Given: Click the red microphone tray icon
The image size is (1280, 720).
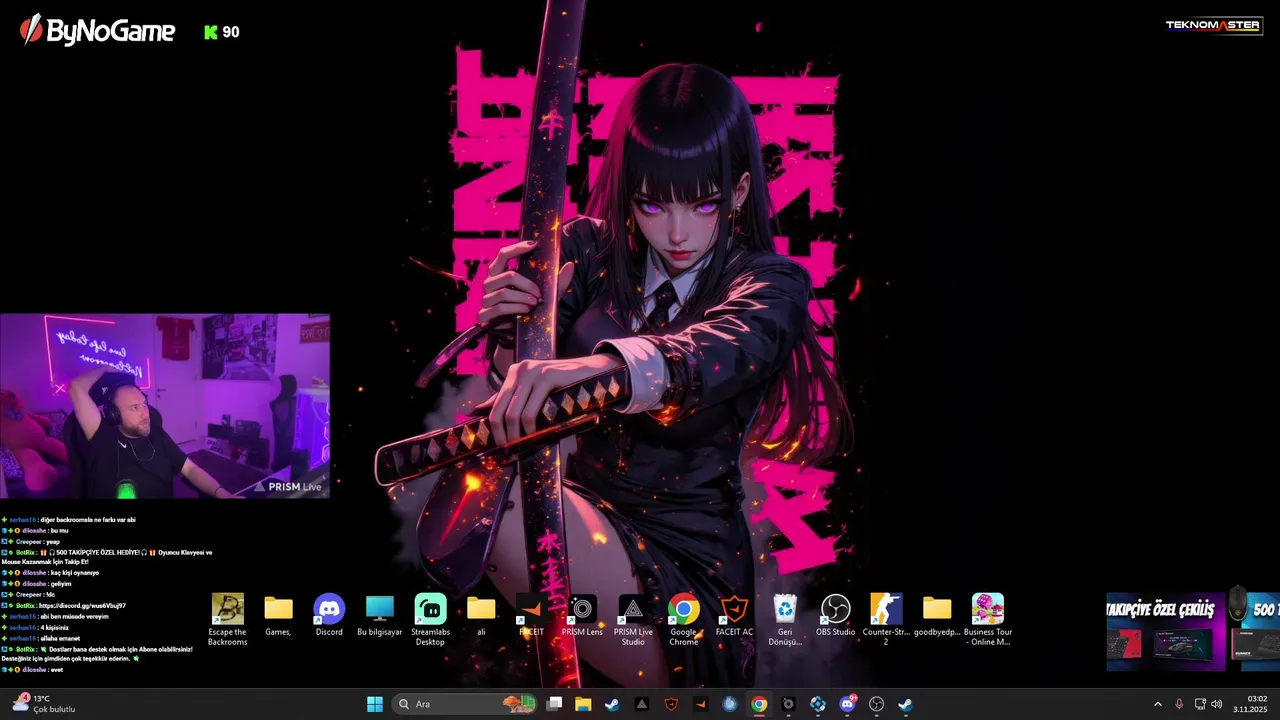Looking at the screenshot, I should tap(1179, 704).
